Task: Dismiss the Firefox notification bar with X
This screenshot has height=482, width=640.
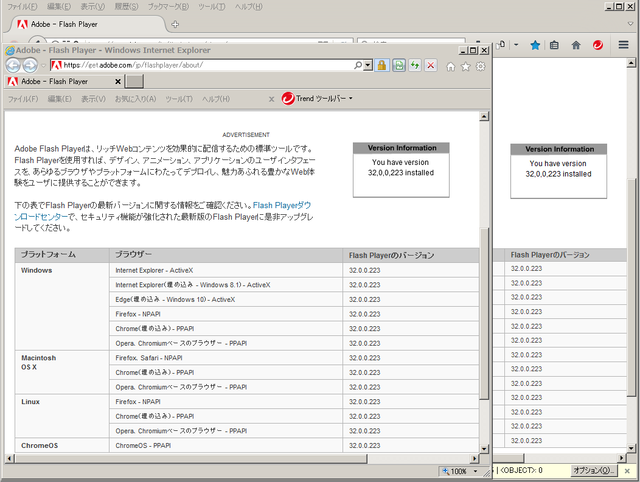Action: point(627,471)
